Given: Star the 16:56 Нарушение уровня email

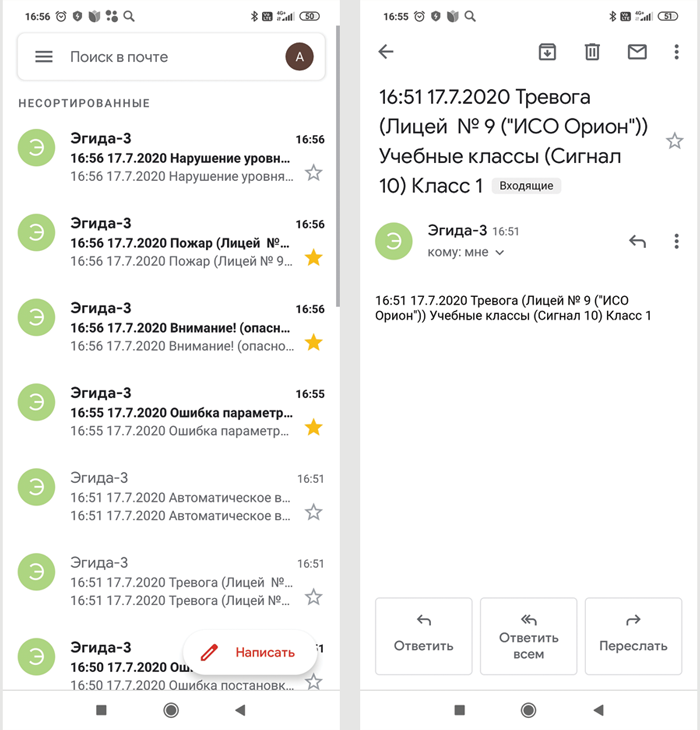Looking at the screenshot, I should click(313, 173).
